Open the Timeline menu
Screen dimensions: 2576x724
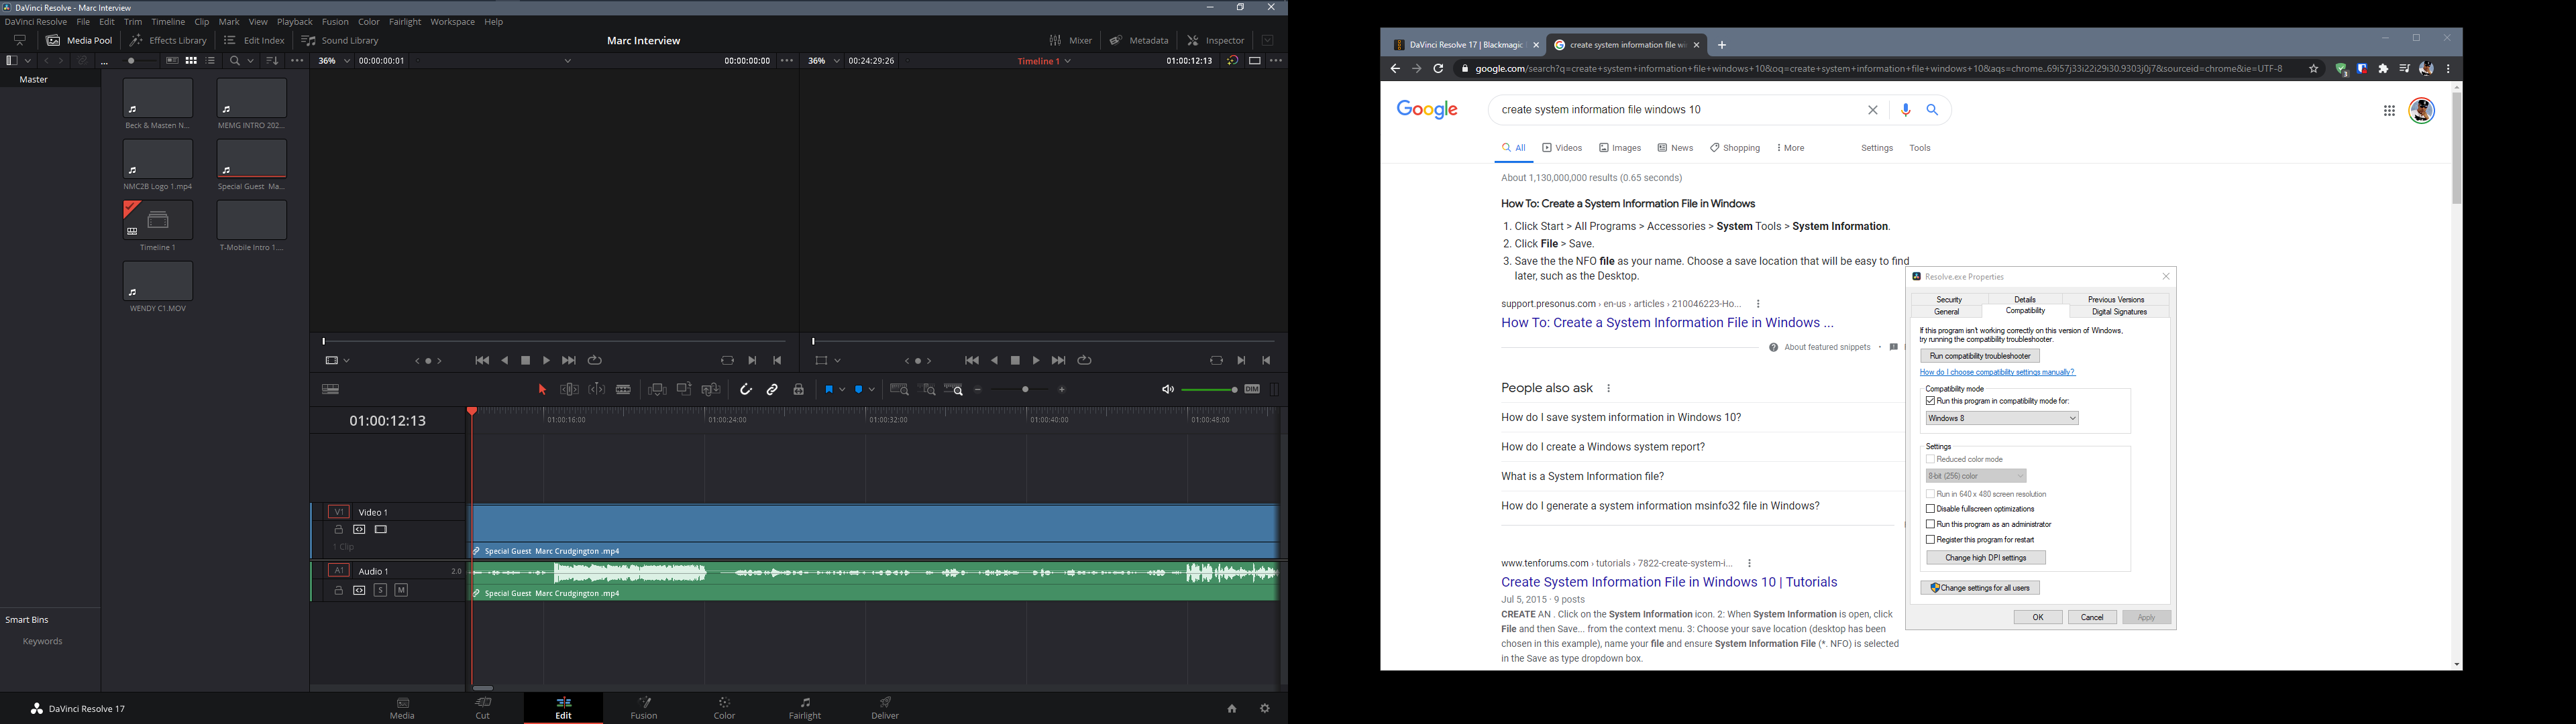click(168, 22)
